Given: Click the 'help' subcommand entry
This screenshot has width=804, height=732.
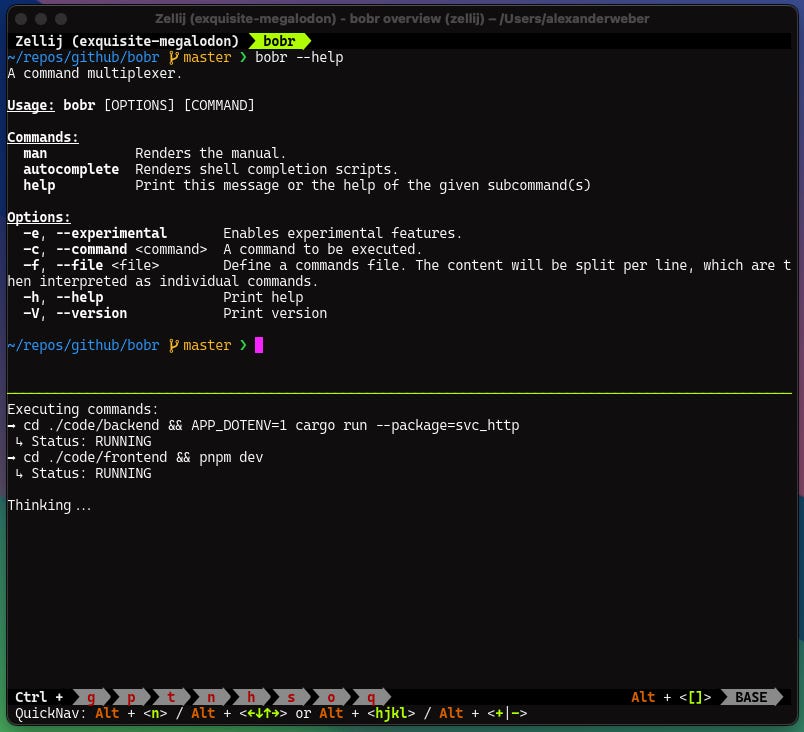Looking at the screenshot, I should (x=39, y=185).
